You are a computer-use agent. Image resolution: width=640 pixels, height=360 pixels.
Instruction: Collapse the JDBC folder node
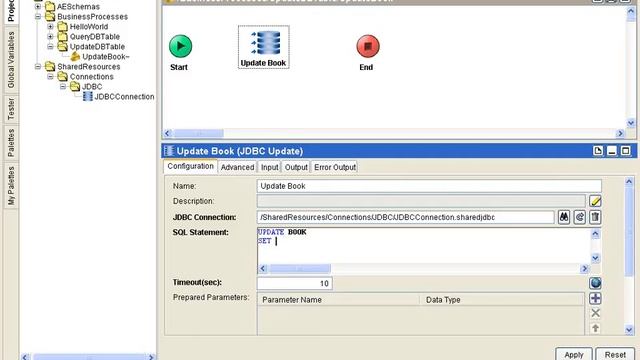[63, 87]
